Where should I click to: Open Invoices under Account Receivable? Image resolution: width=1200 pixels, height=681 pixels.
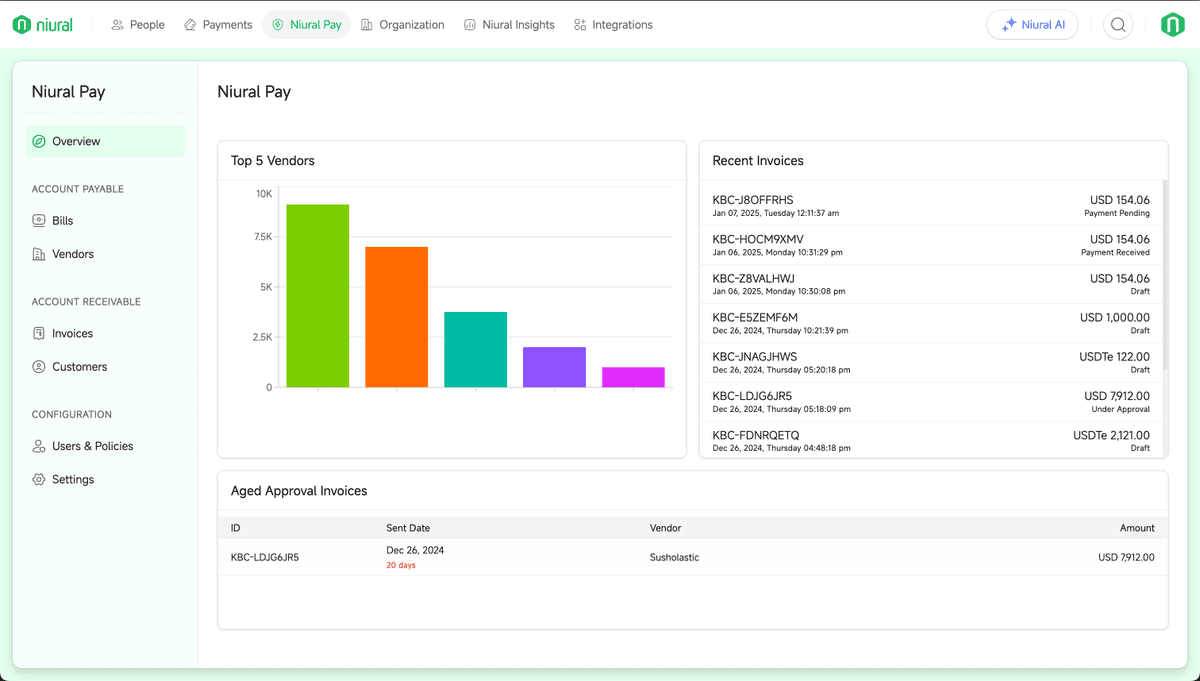106,334
